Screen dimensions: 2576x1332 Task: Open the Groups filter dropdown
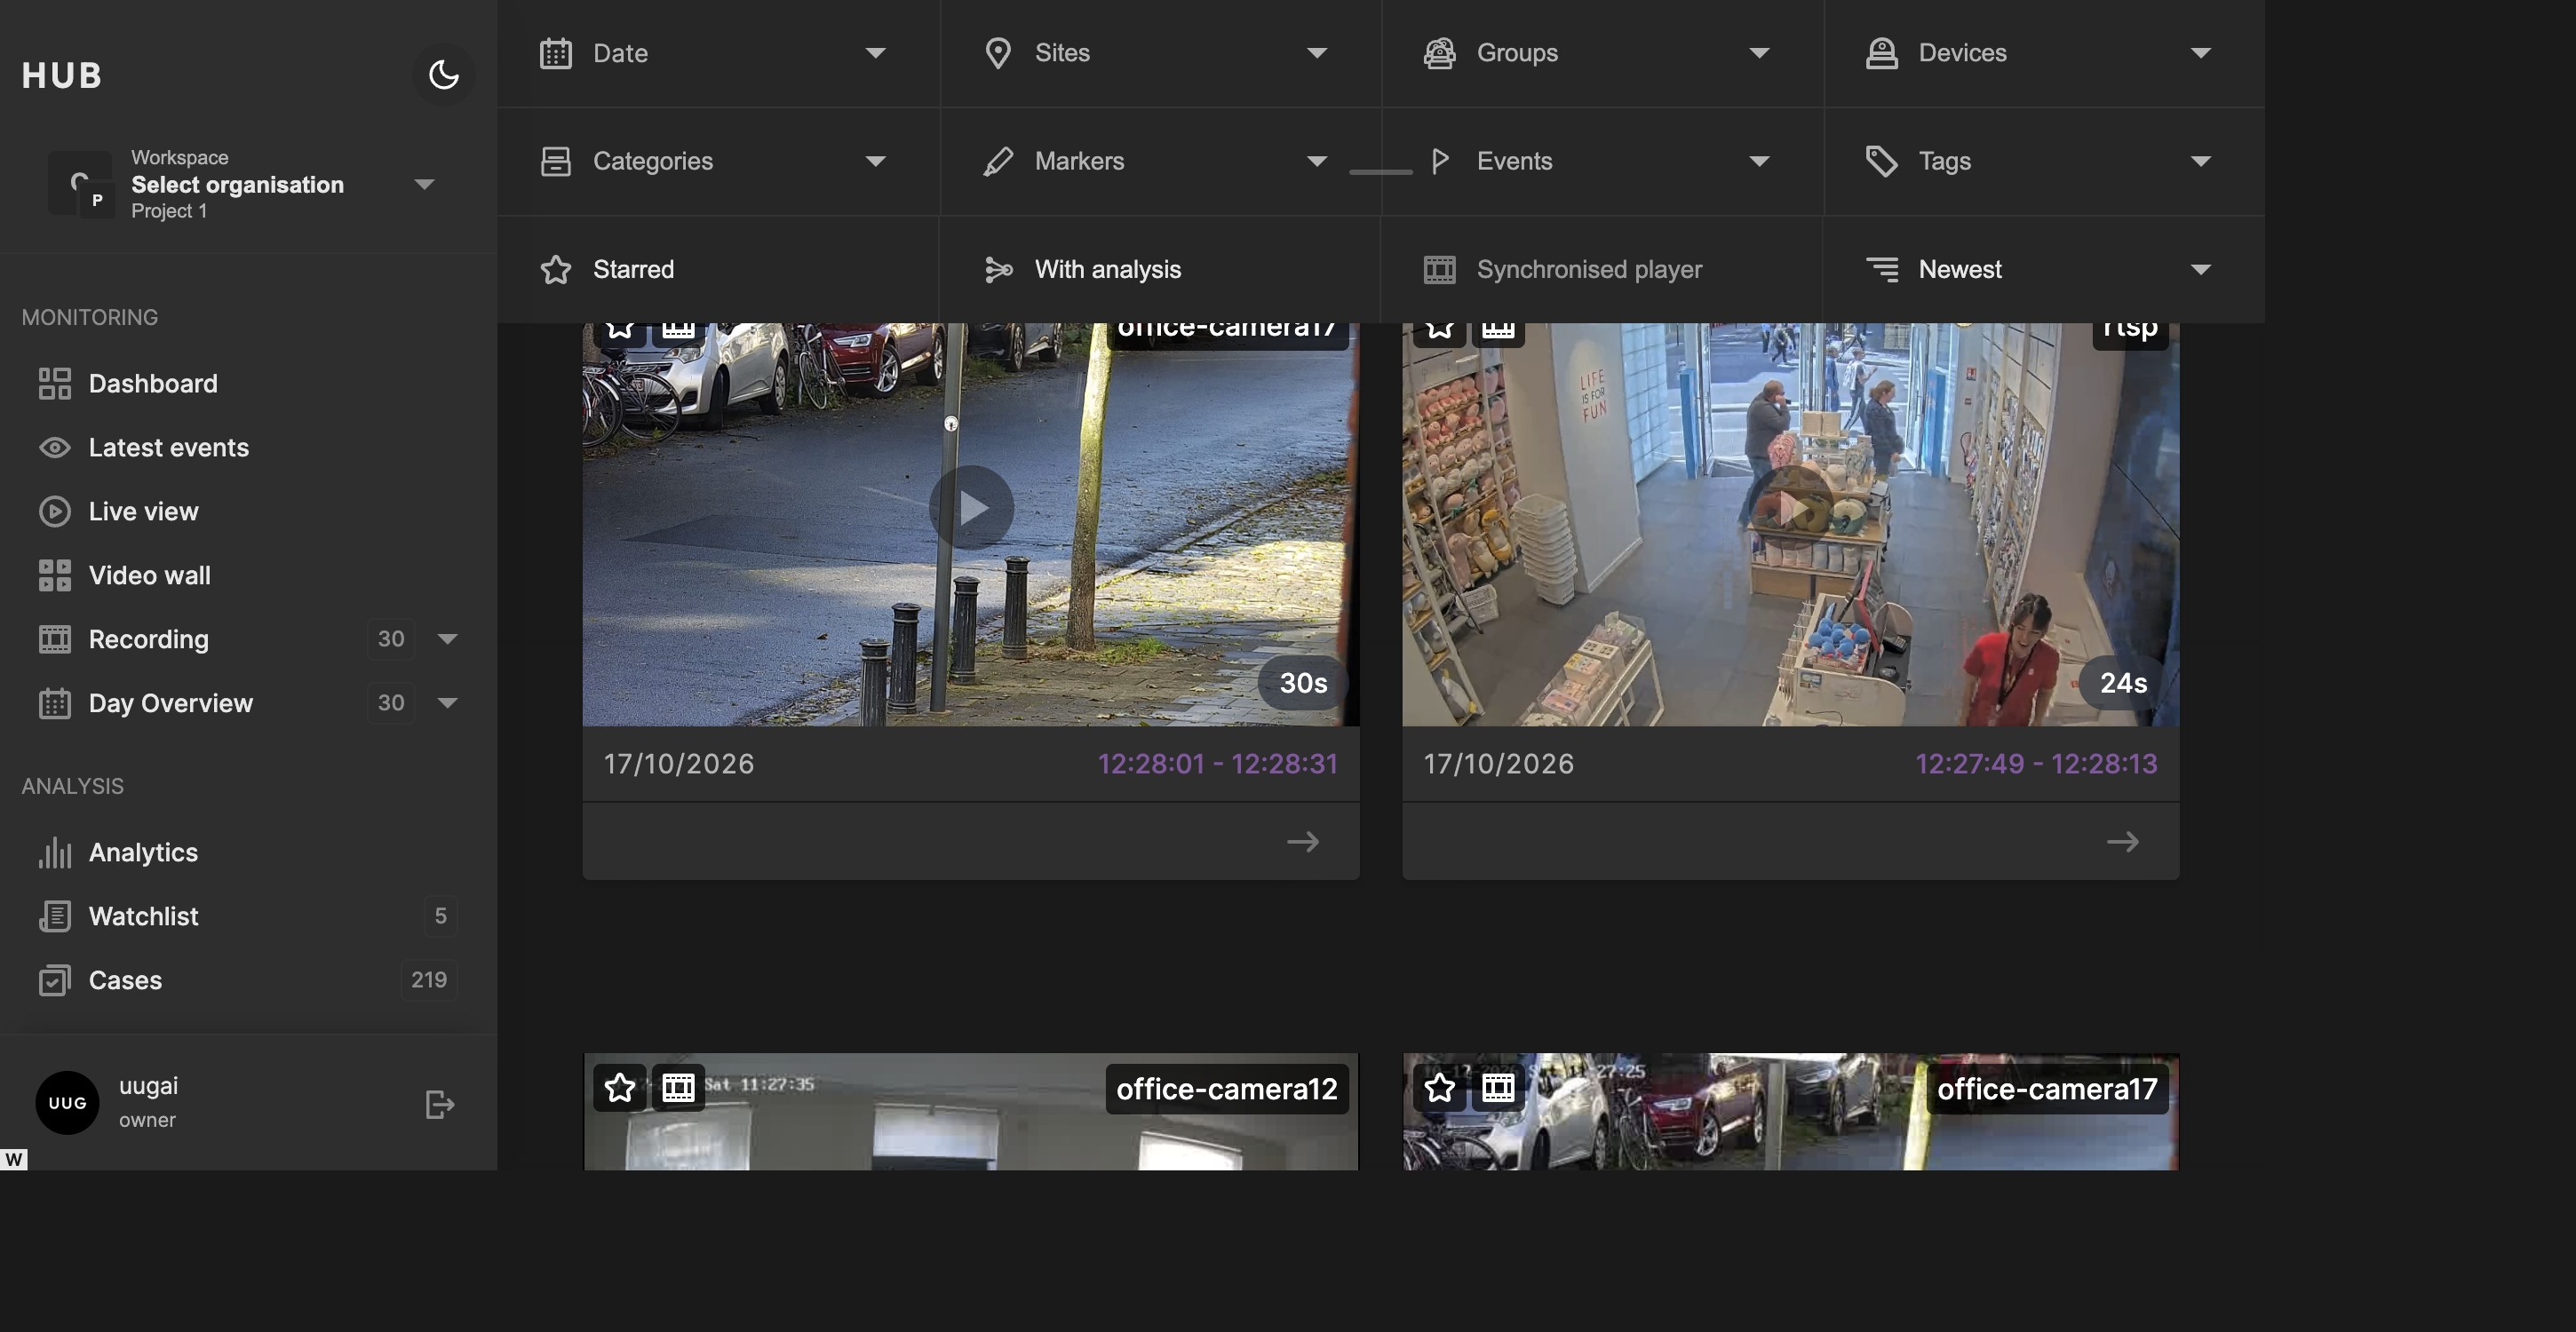(x=1602, y=53)
